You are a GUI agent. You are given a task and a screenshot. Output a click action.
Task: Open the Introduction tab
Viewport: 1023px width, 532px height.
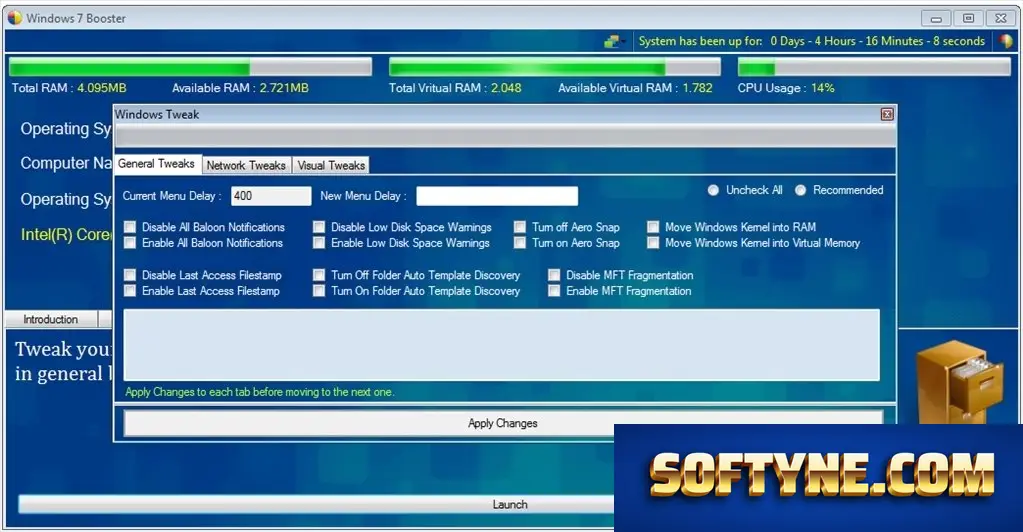[x=50, y=319]
